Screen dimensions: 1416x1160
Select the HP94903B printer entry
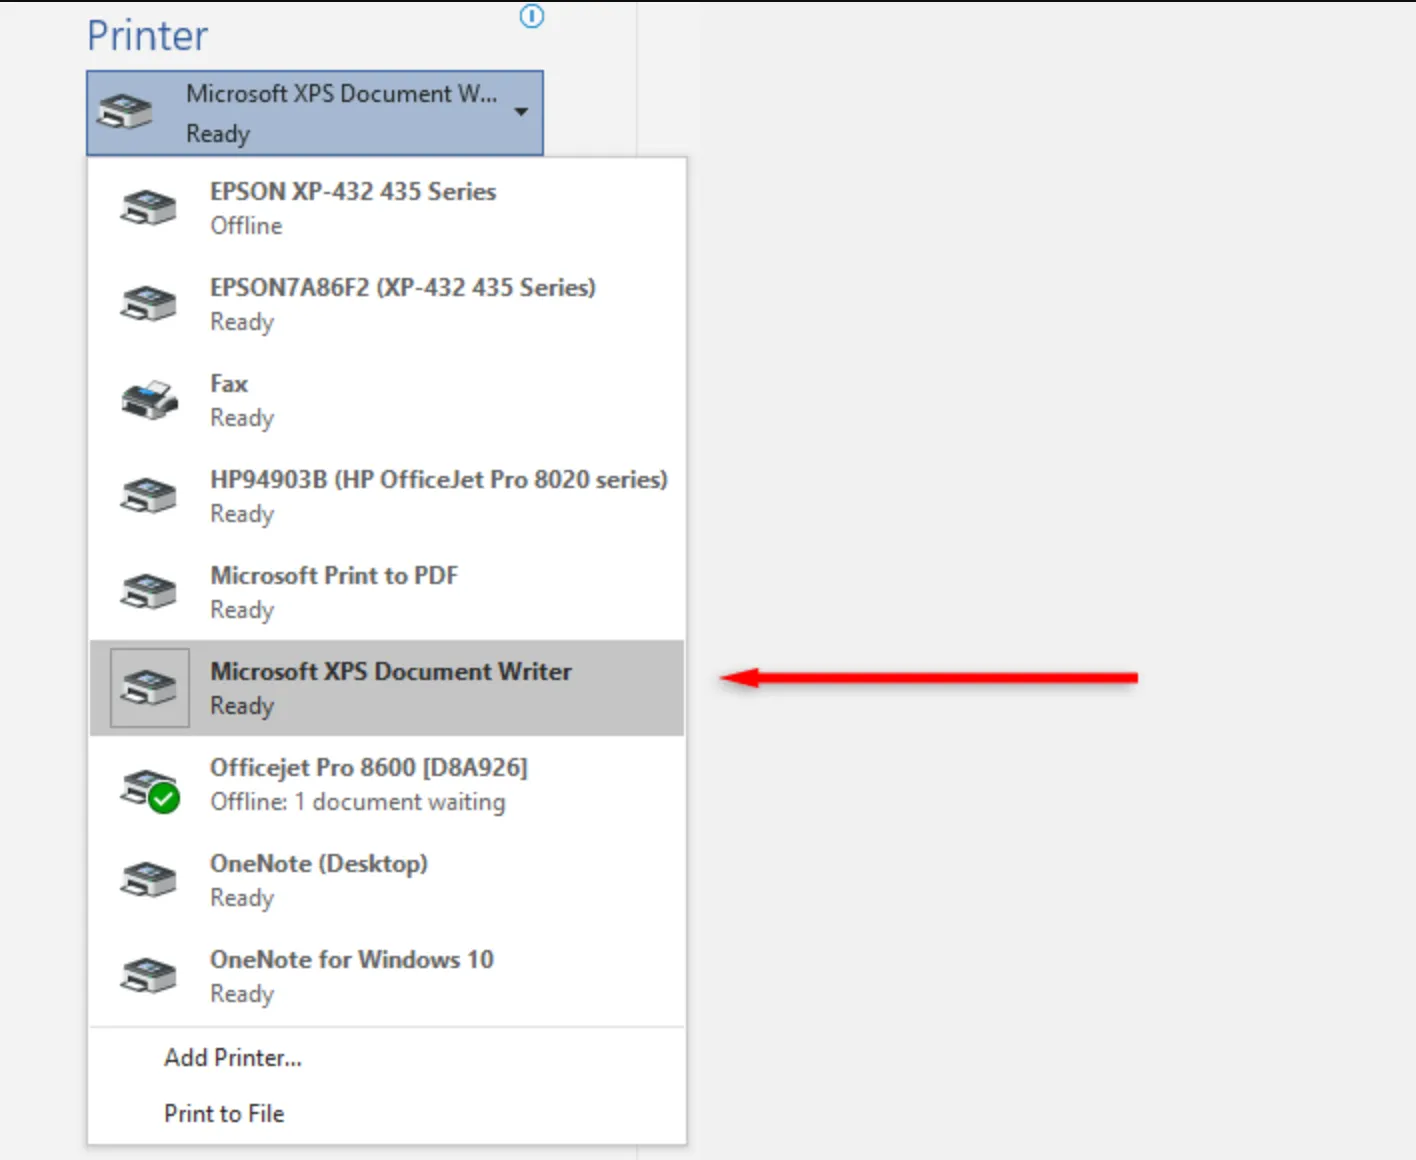pos(438,495)
